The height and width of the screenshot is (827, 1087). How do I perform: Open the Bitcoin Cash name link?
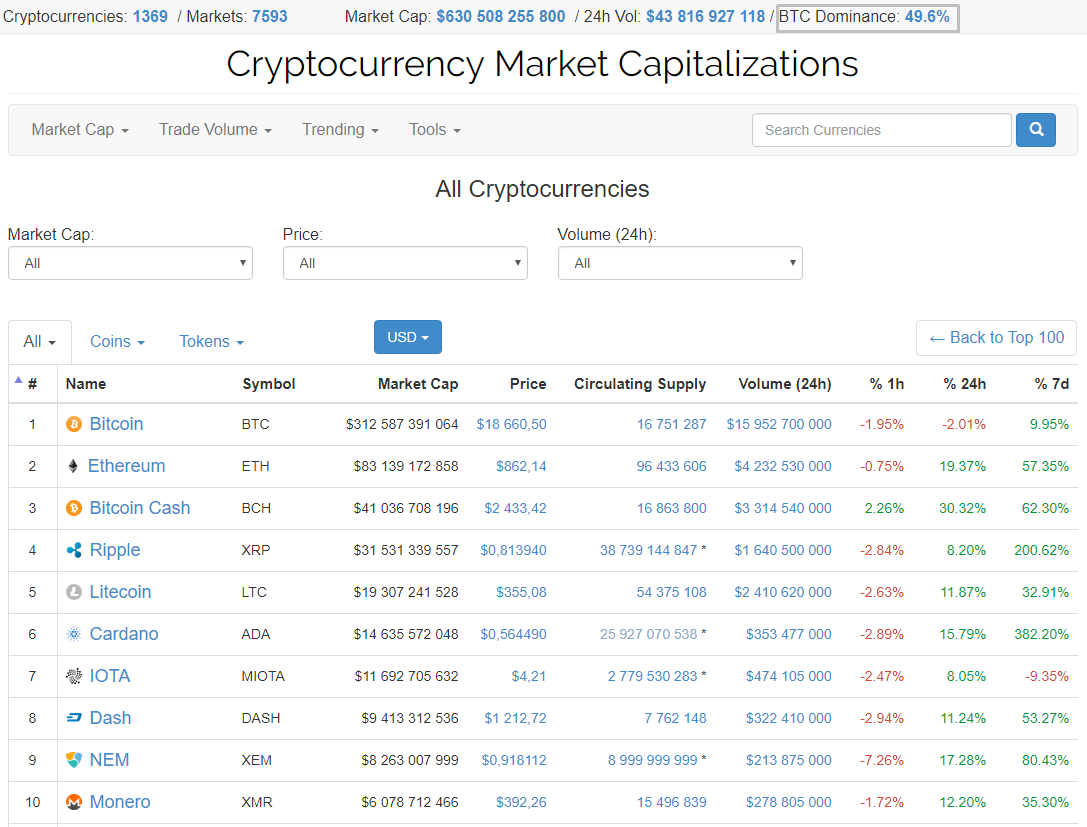pos(139,508)
